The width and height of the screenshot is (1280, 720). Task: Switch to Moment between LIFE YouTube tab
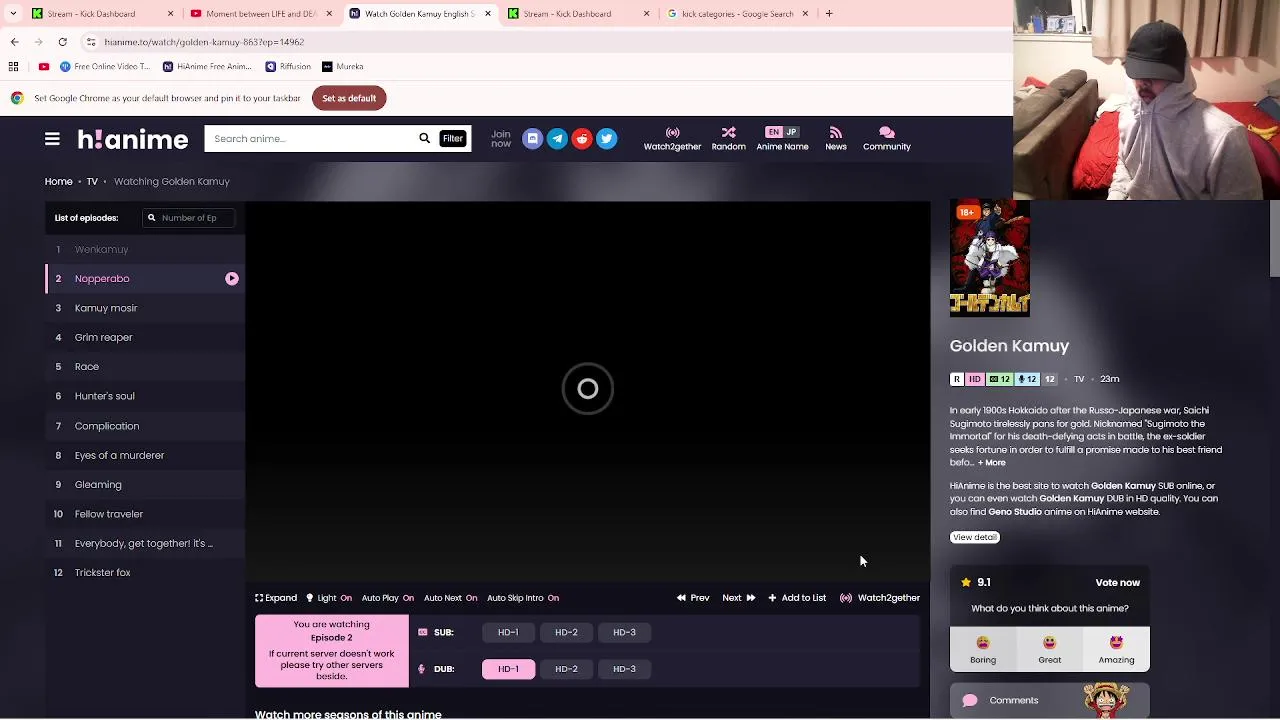(260, 14)
